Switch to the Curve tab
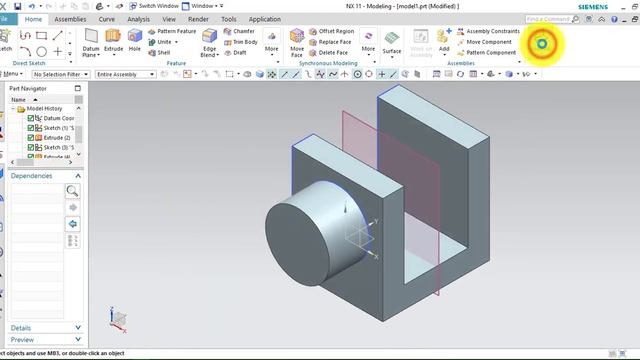640x360 pixels. point(107,19)
